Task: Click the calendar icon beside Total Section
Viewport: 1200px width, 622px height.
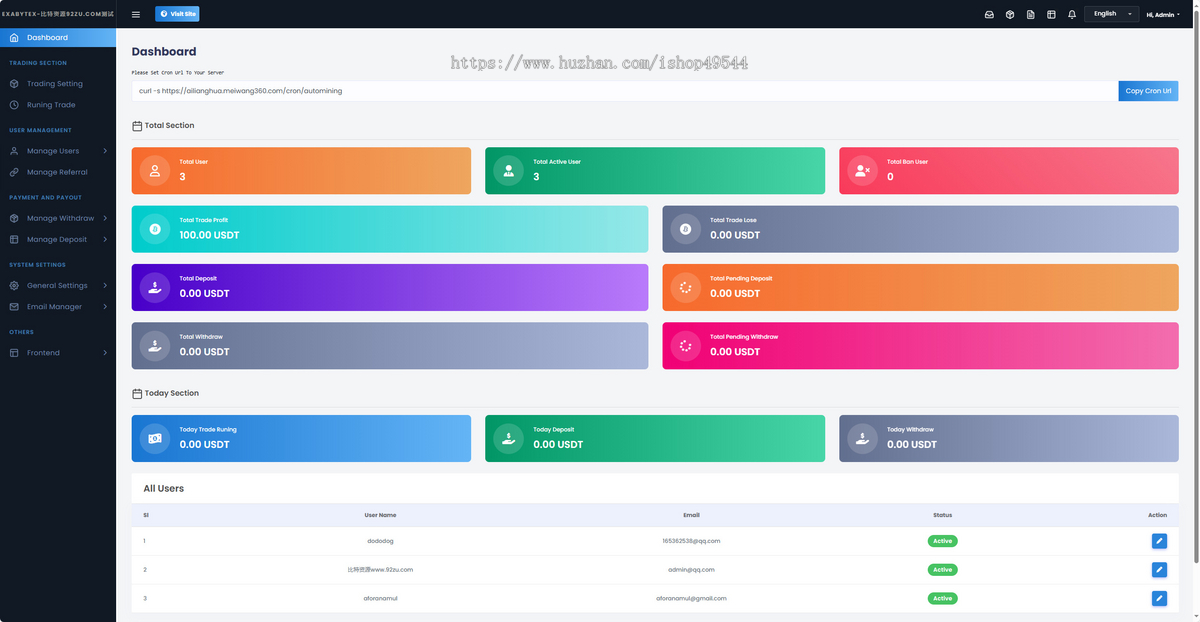Action: pyautogui.click(x=137, y=126)
